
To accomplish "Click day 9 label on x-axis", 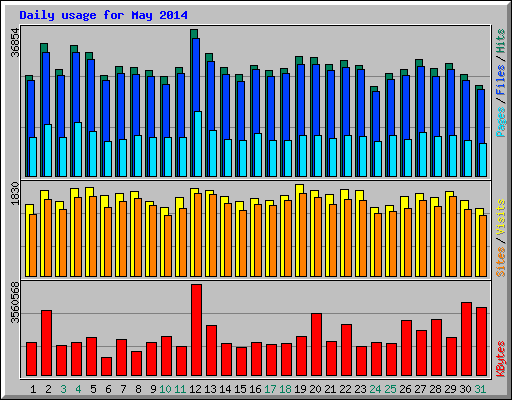I will (153, 389).
